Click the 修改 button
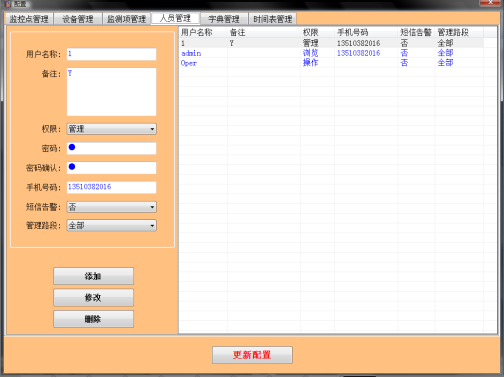This screenshot has width=504, height=378. pos(94,297)
